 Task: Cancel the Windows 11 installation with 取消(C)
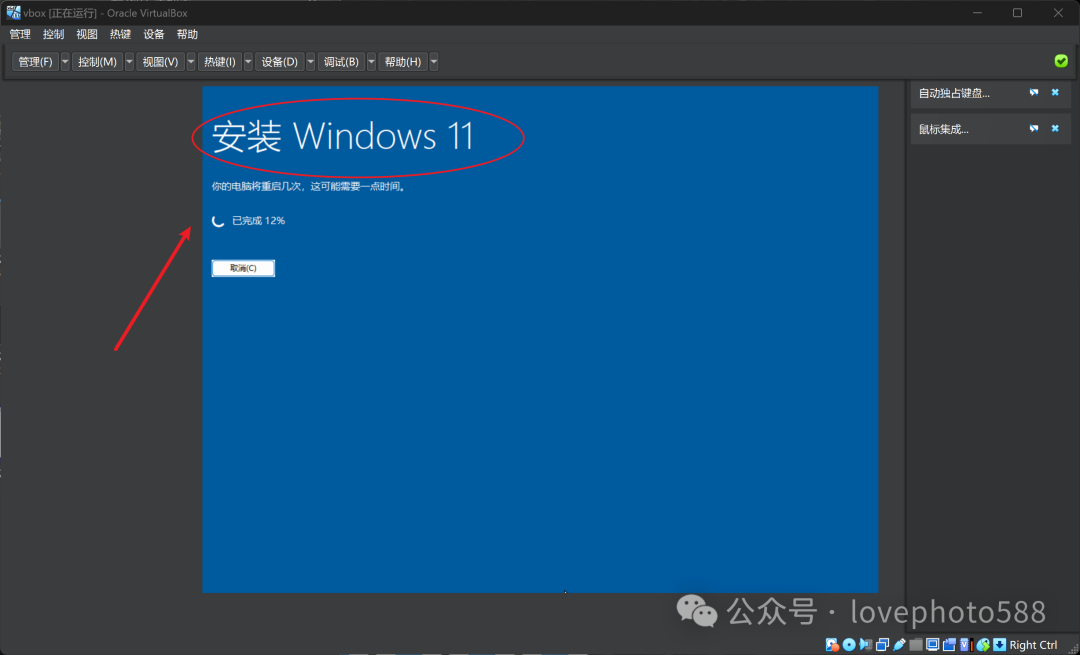pos(243,268)
